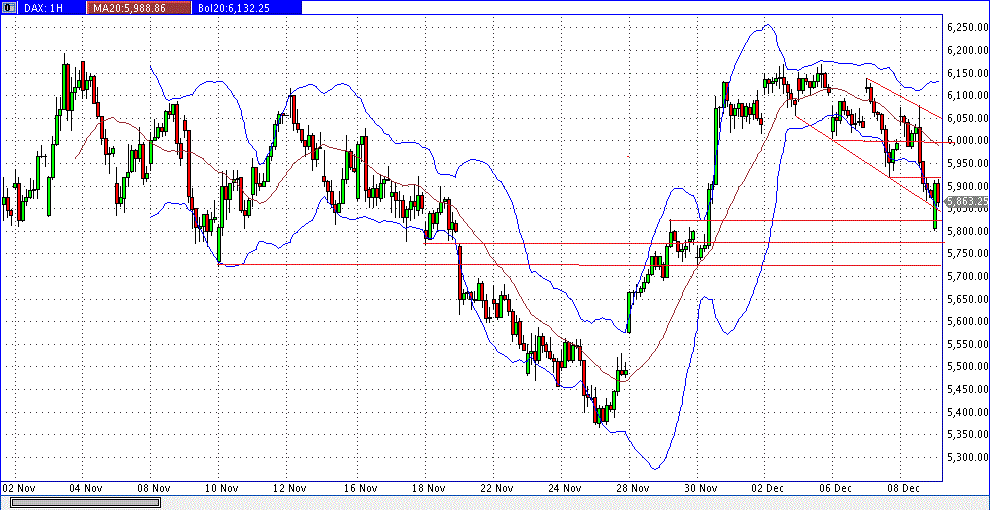Click the 5,950.00 price axis label
This screenshot has height=510, width=990.
point(968,163)
